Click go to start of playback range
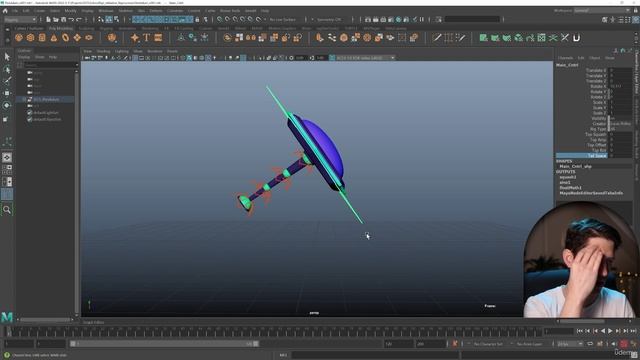This screenshot has width=640, height=360. 580,331
